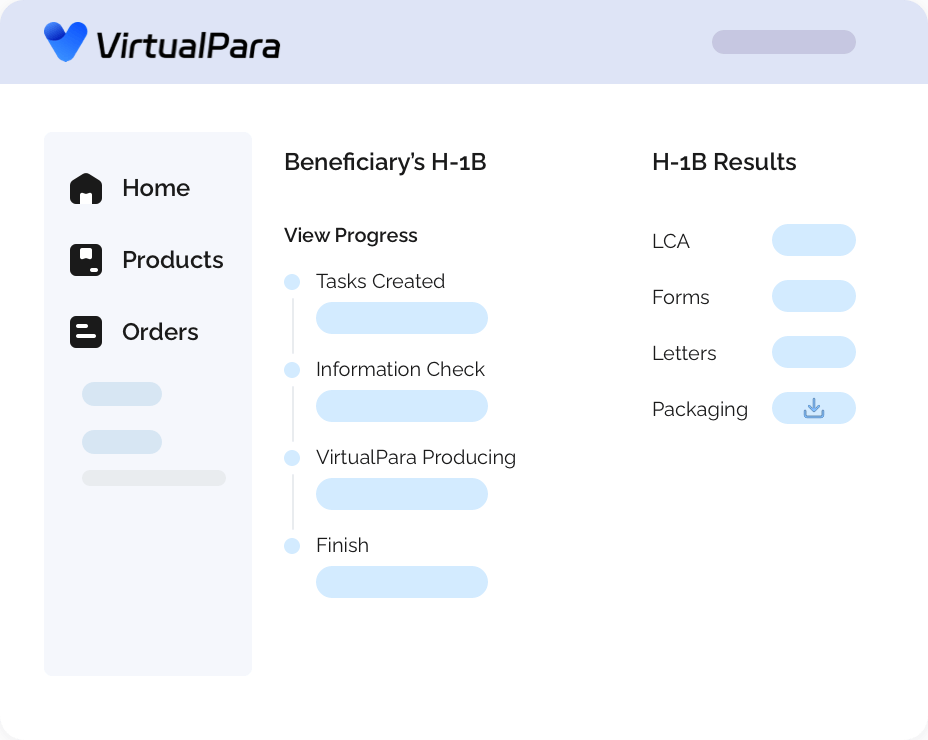Click the placeholder bar under Tasks Created
The width and height of the screenshot is (928, 740).
pos(402,318)
